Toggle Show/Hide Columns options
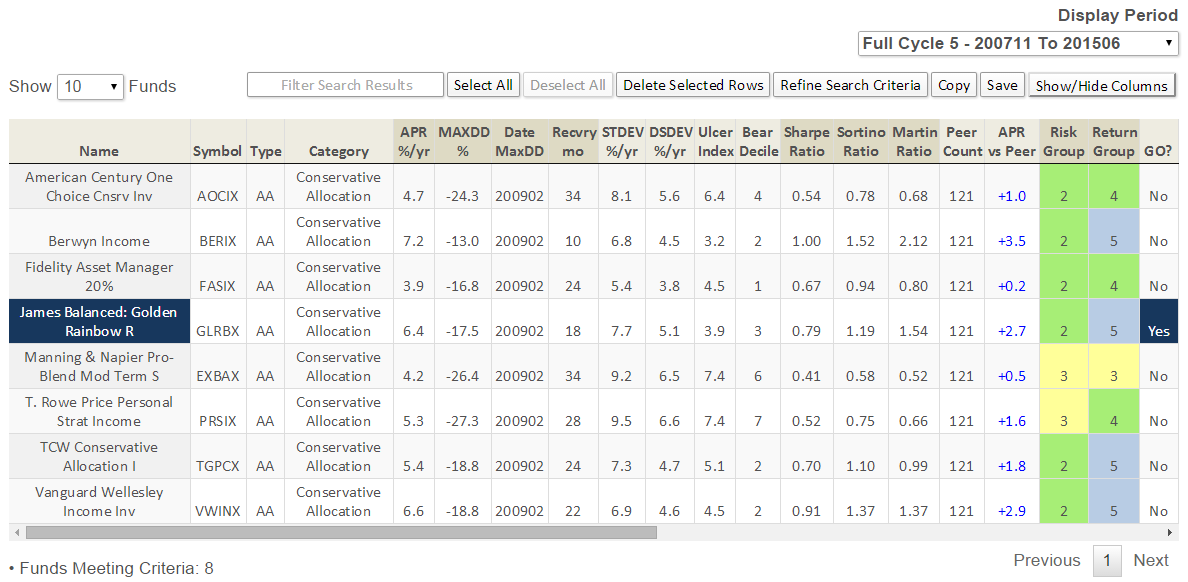Viewport: 1188px width, 582px height. pos(1101,86)
